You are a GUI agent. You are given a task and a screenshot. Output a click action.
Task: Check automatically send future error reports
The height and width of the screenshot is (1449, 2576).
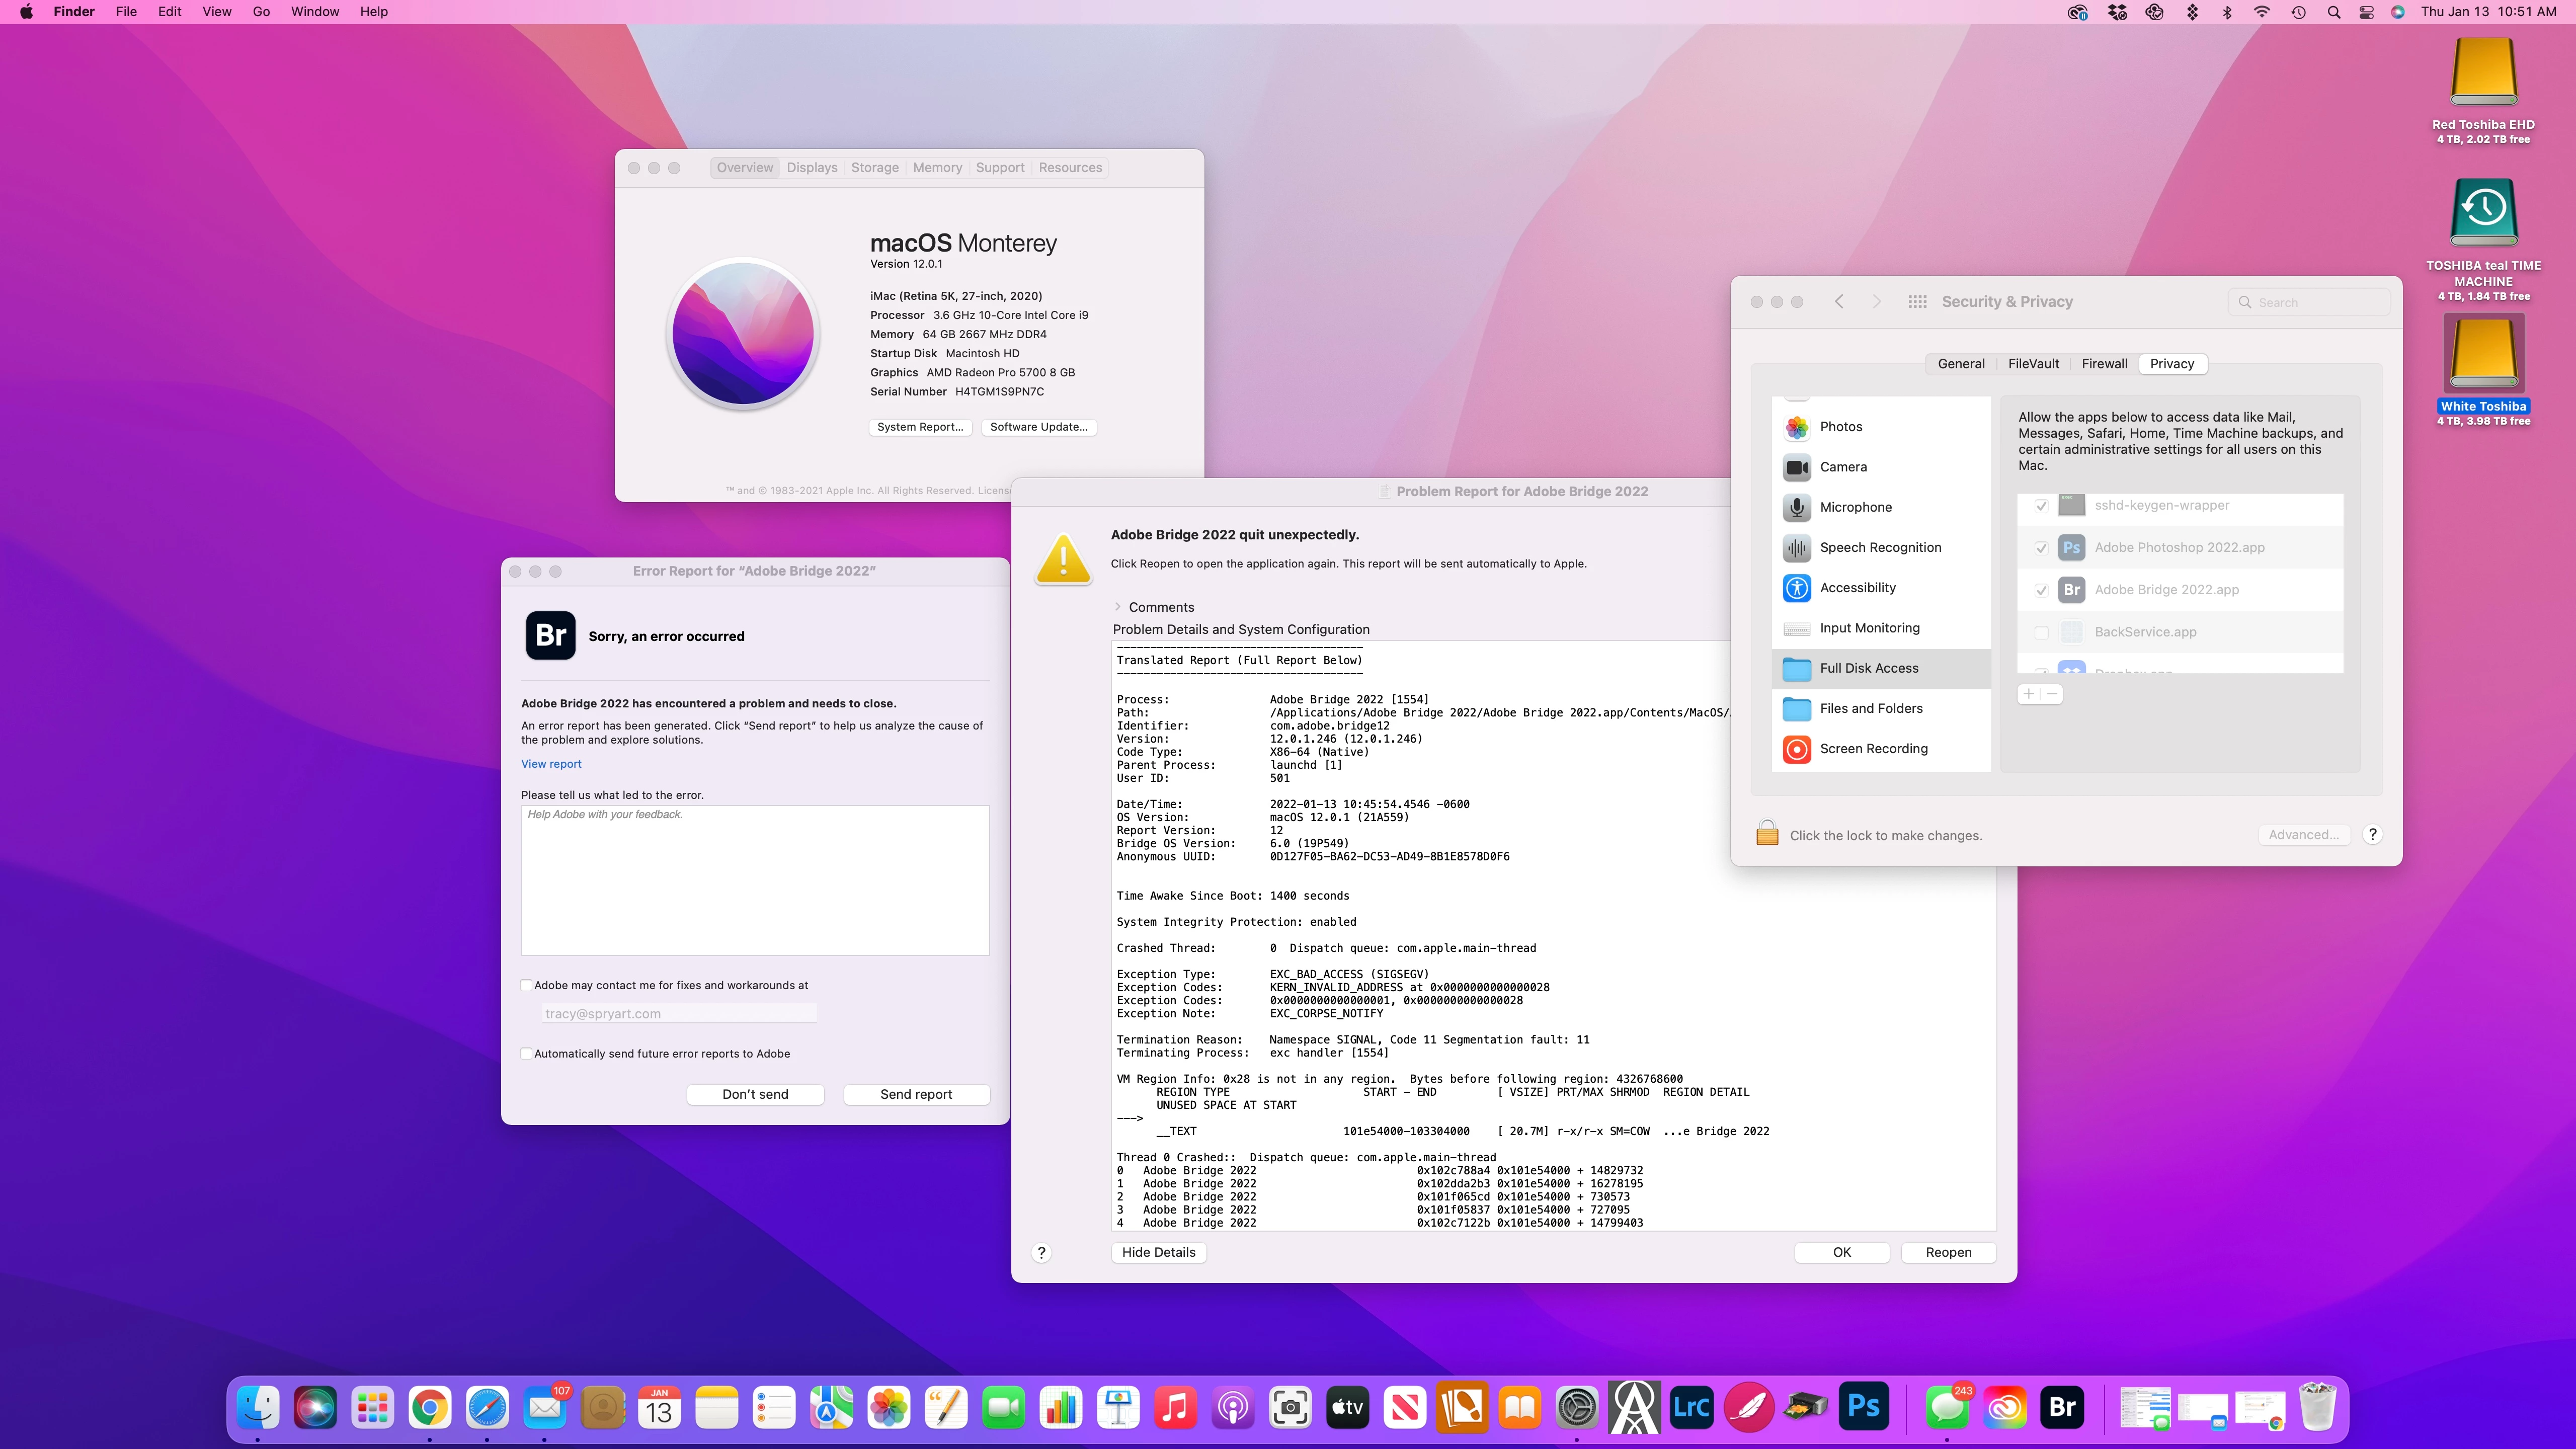(x=527, y=1054)
